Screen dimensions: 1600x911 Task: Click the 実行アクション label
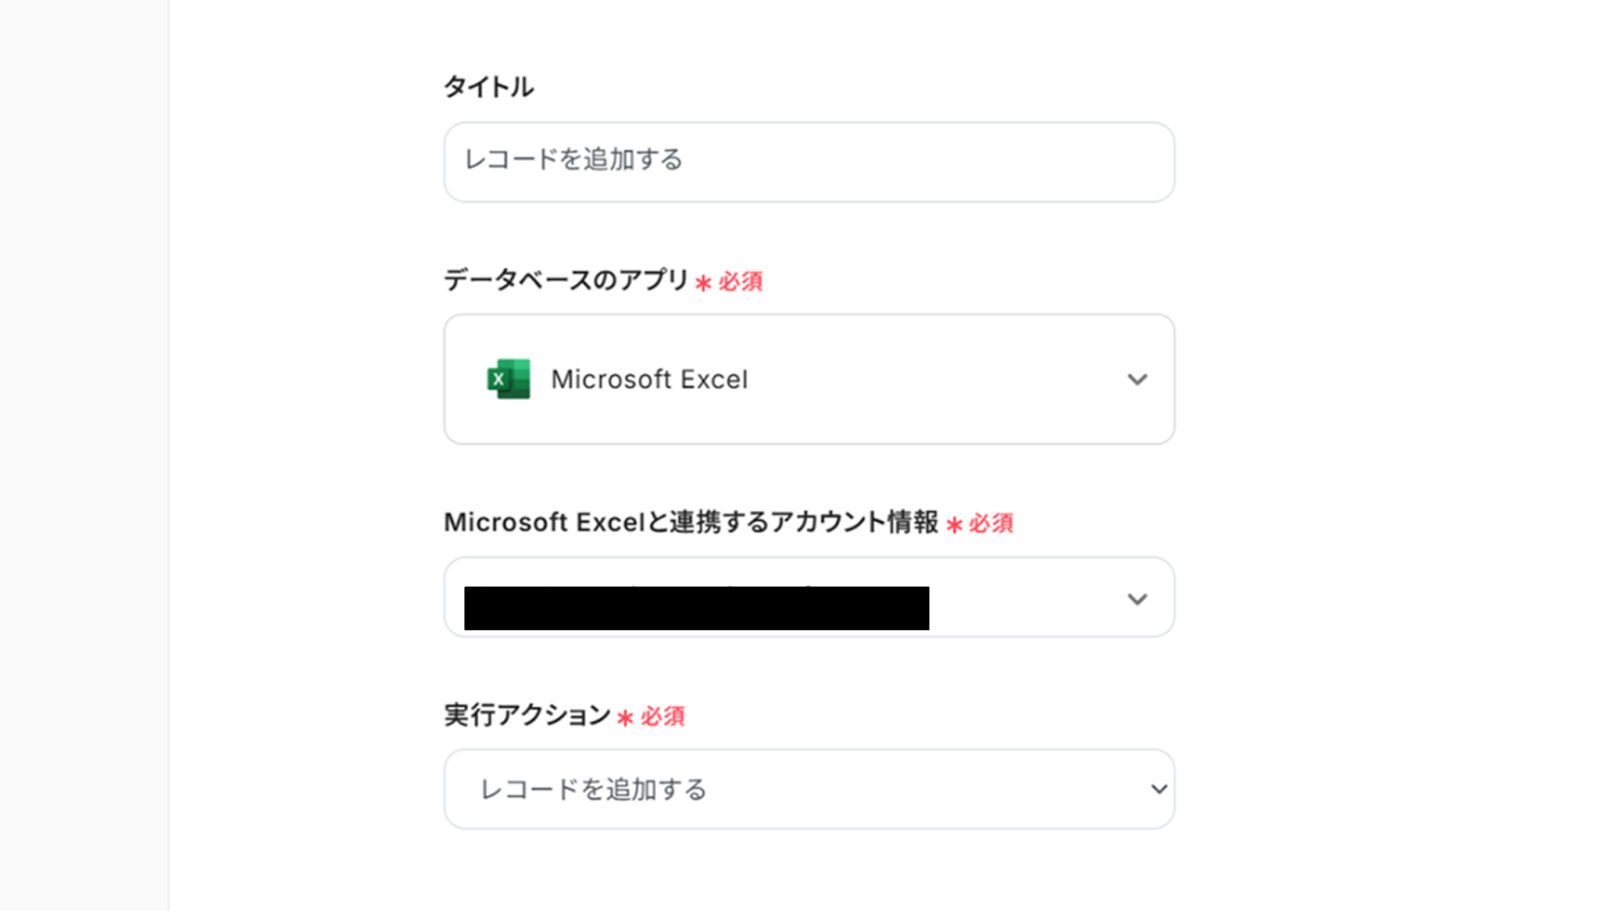pos(527,715)
